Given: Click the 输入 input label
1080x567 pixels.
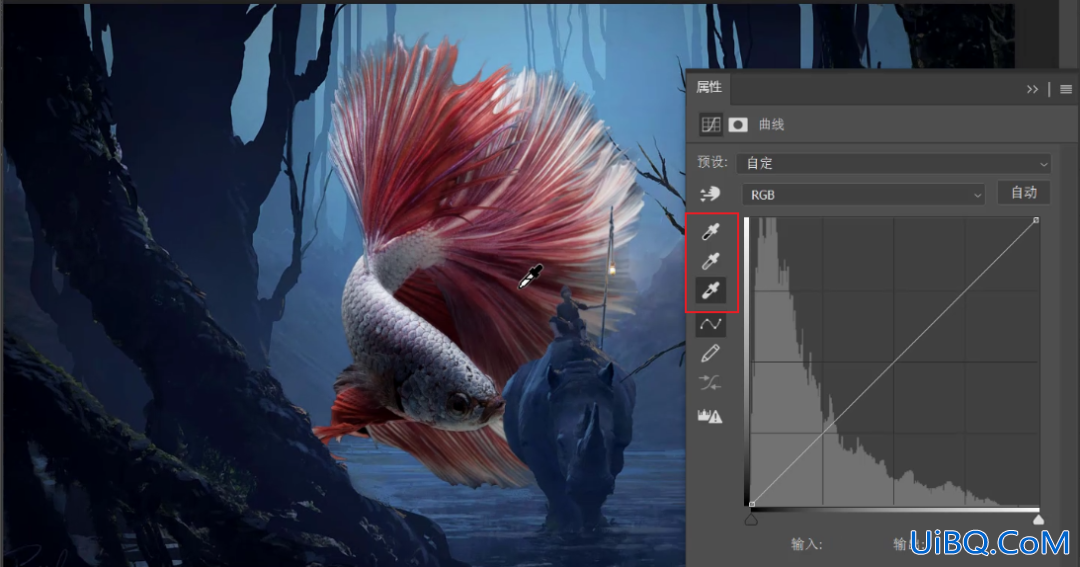Looking at the screenshot, I should tap(807, 544).
